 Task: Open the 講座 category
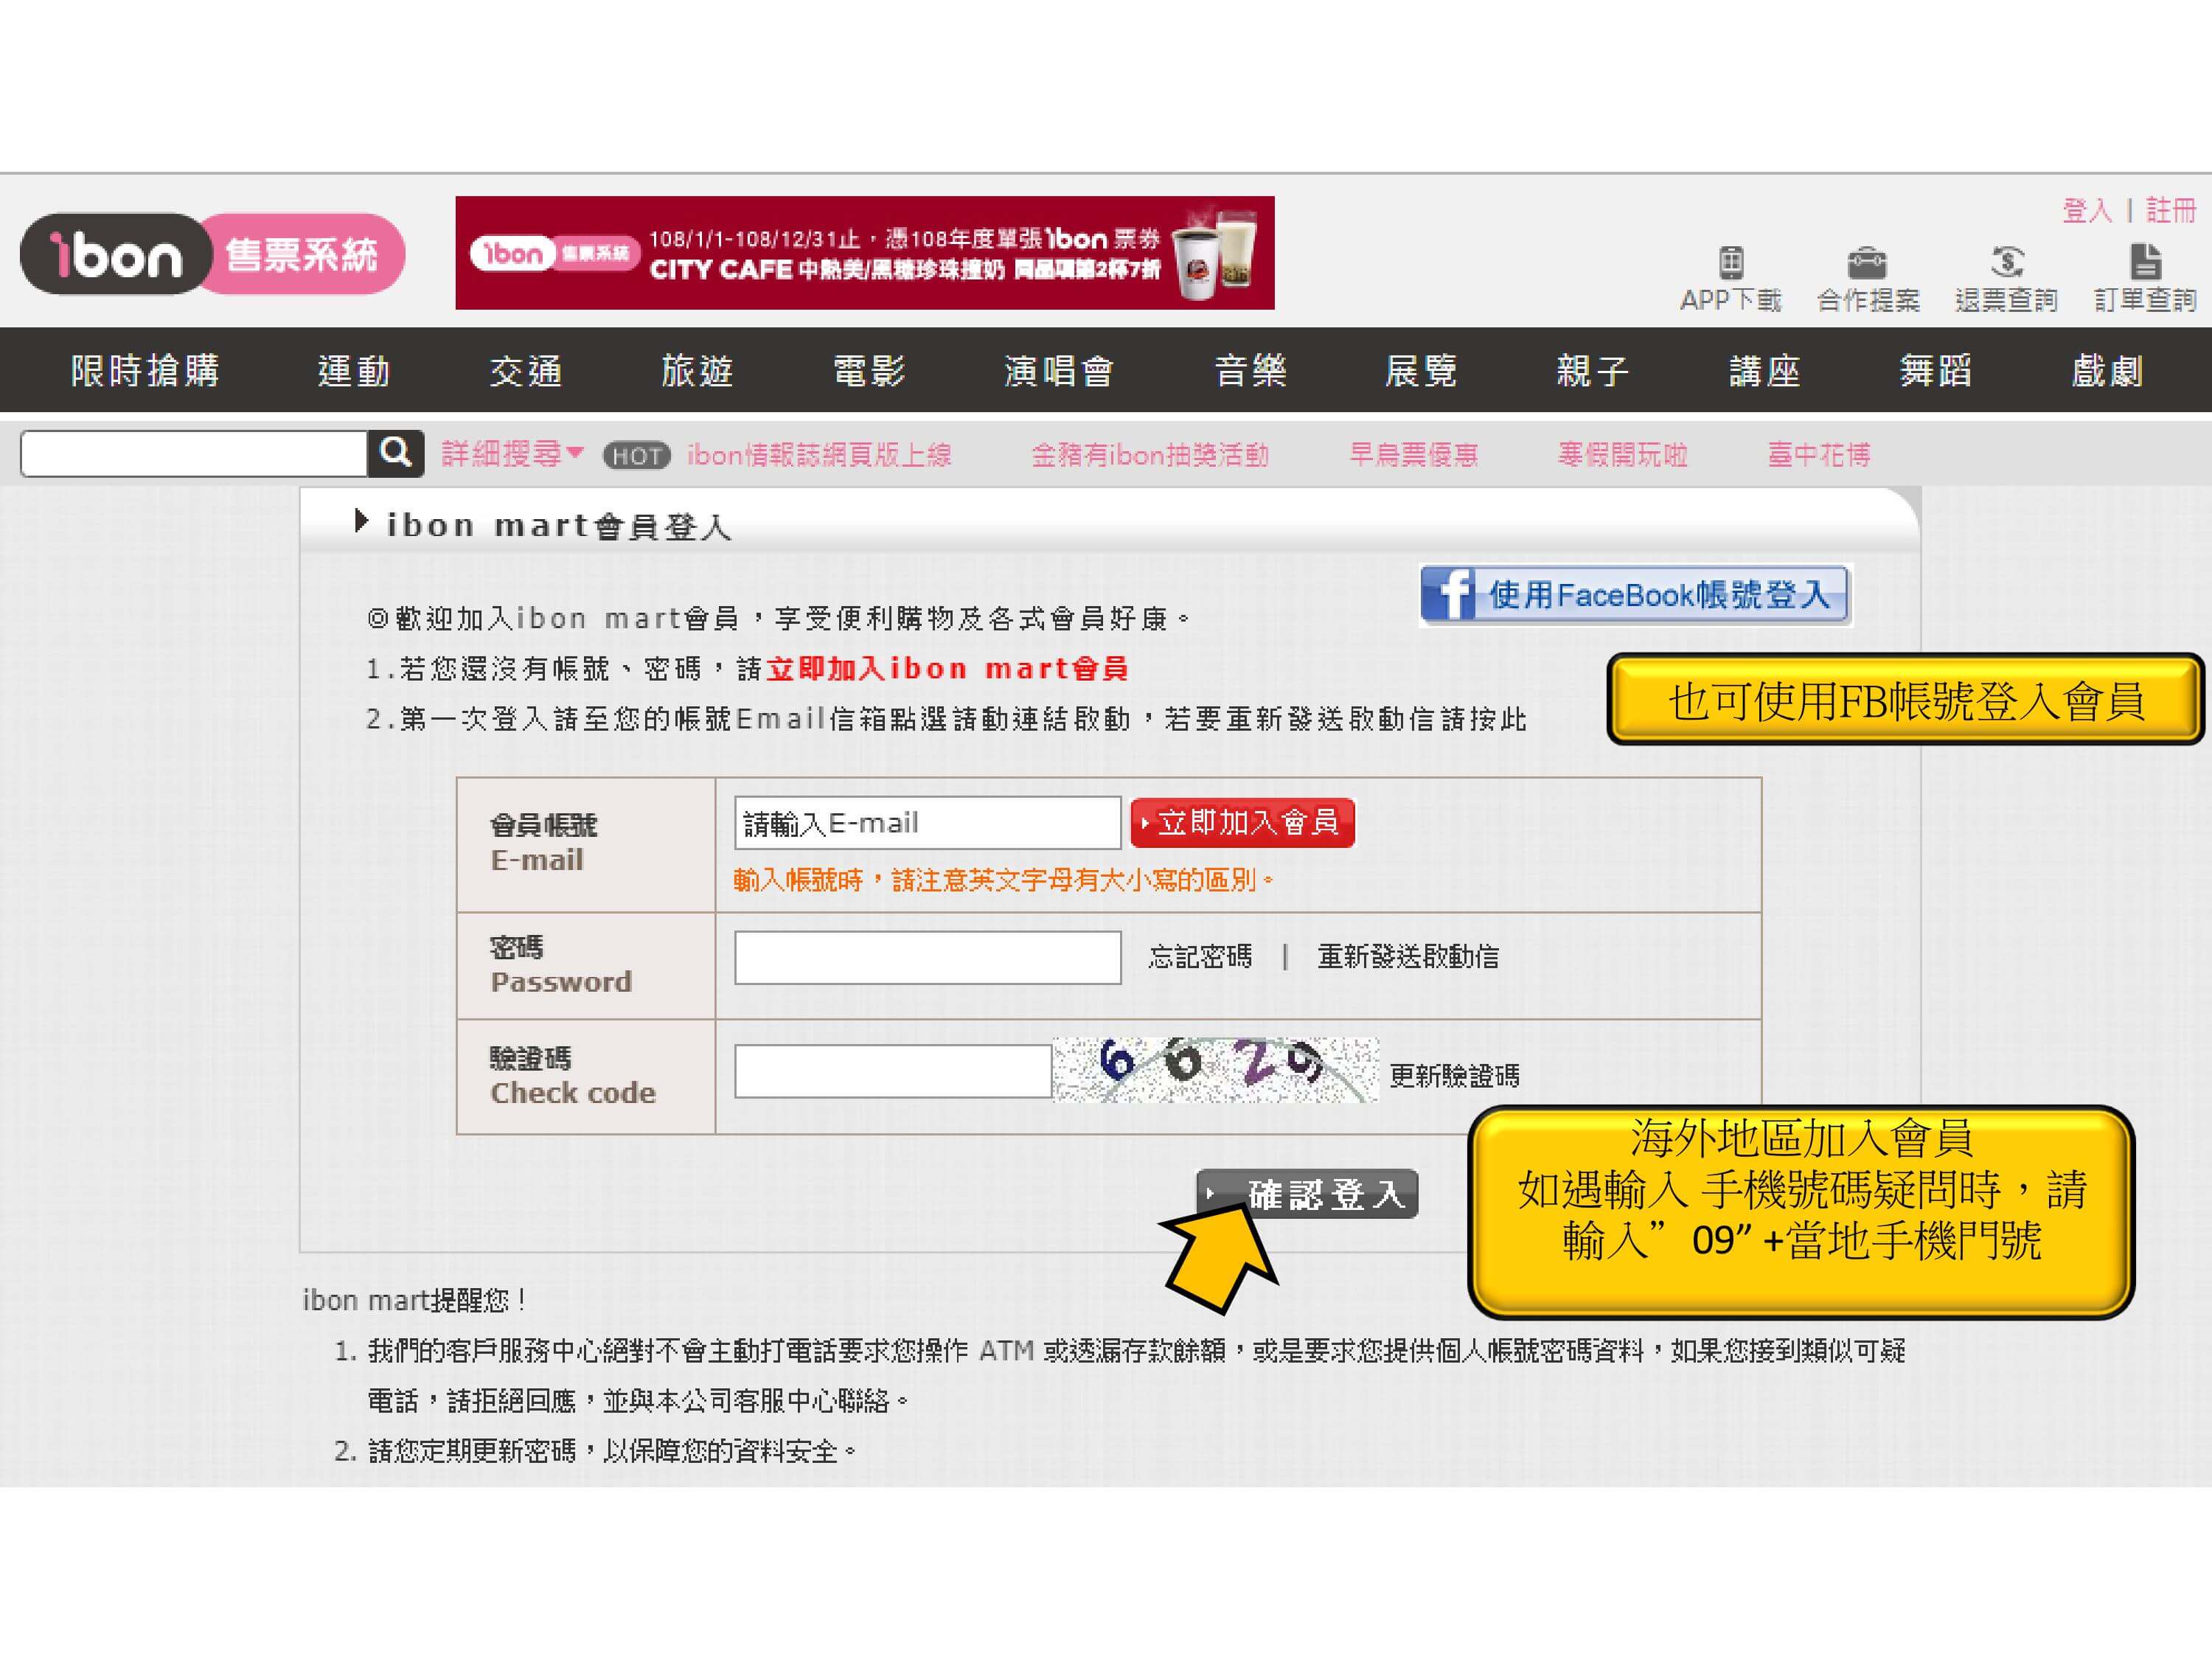point(1765,371)
